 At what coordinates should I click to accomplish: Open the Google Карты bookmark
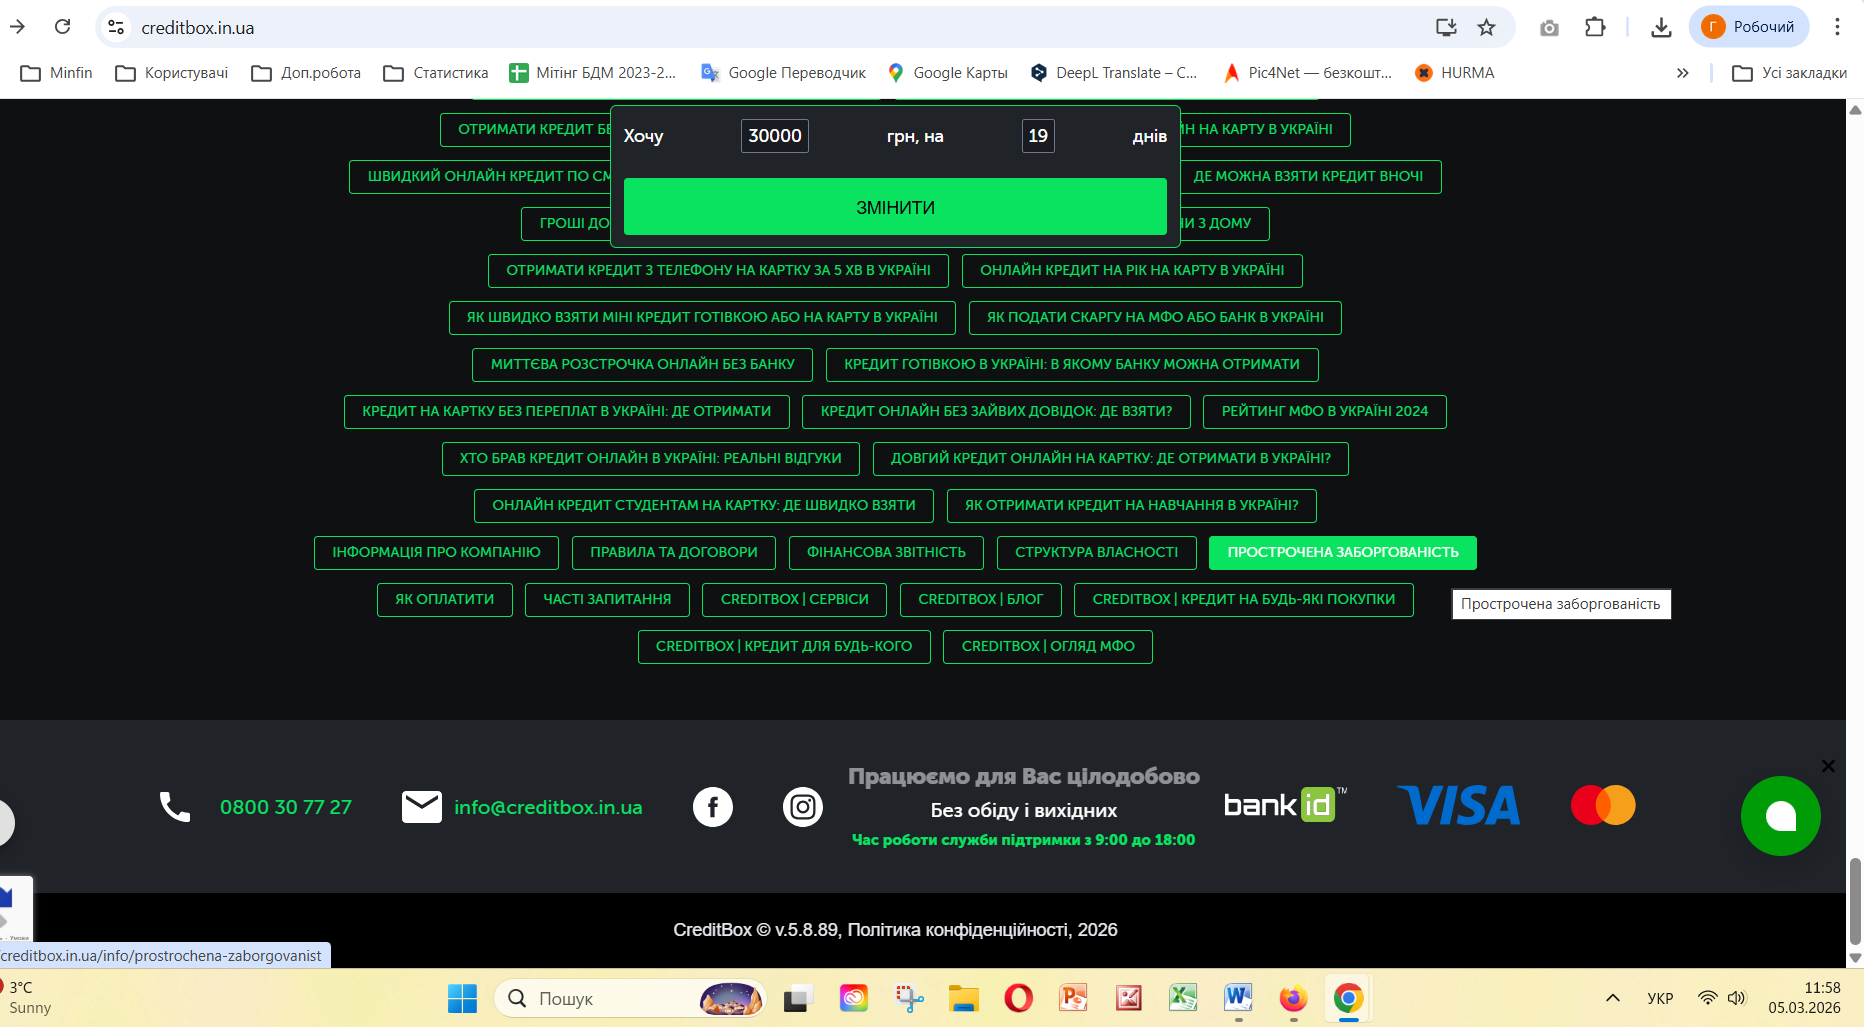pyautogui.click(x=947, y=73)
